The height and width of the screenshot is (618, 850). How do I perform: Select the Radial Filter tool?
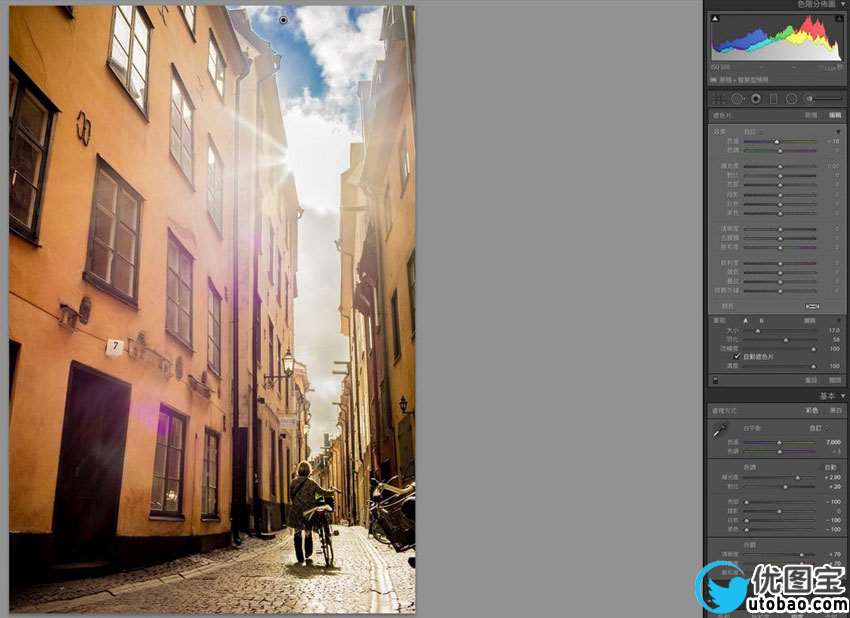point(791,99)
